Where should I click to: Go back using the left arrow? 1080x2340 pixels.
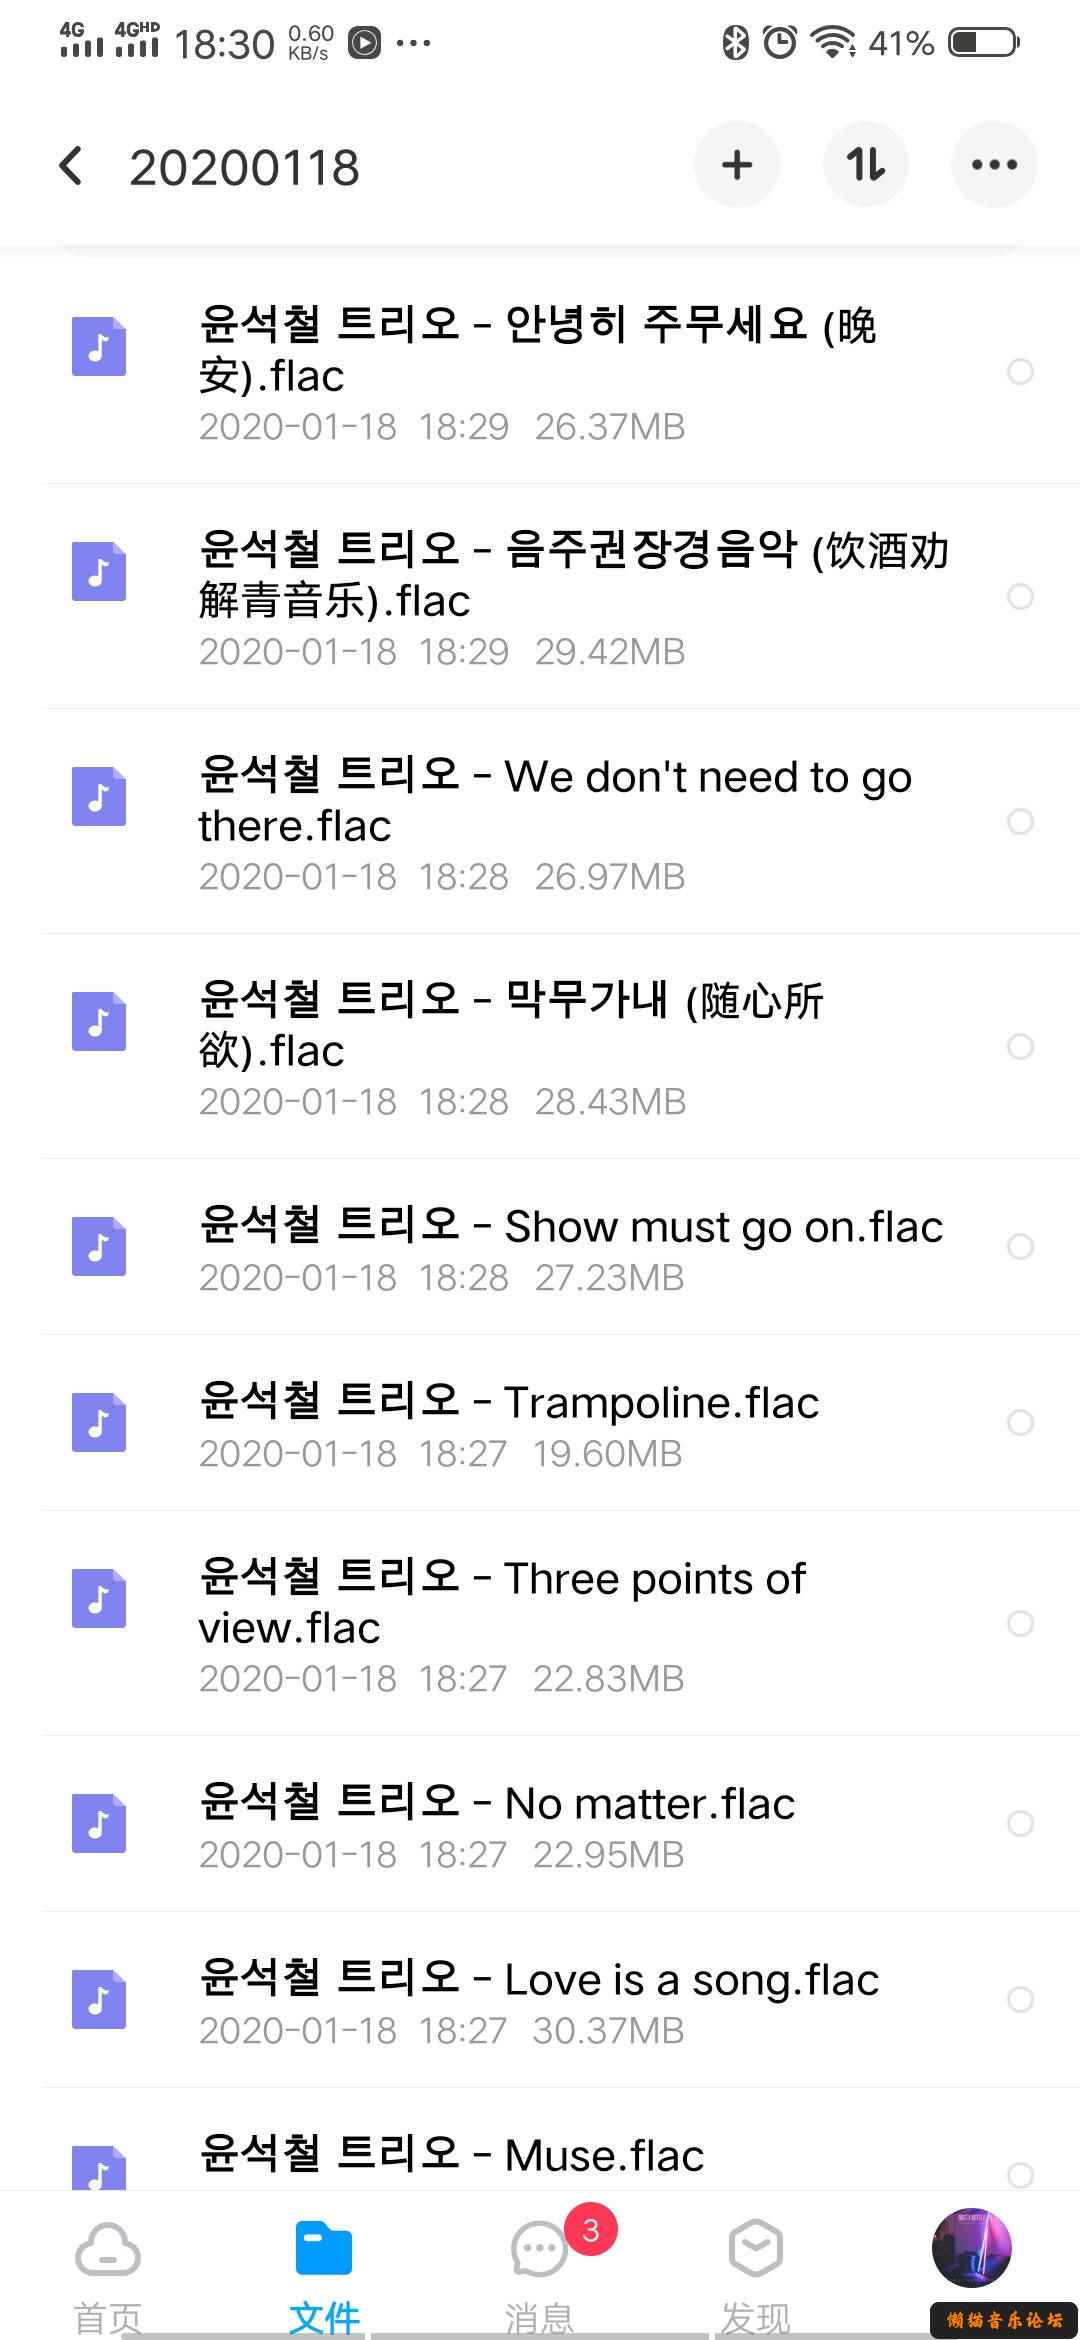(71, 166)
